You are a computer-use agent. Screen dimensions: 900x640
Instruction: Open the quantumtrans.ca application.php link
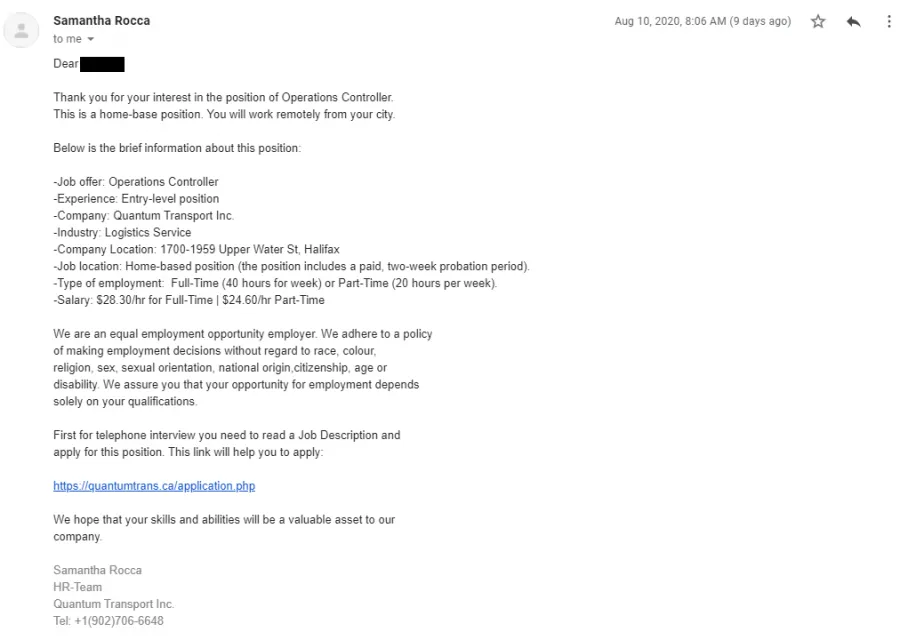pos(154,486)
